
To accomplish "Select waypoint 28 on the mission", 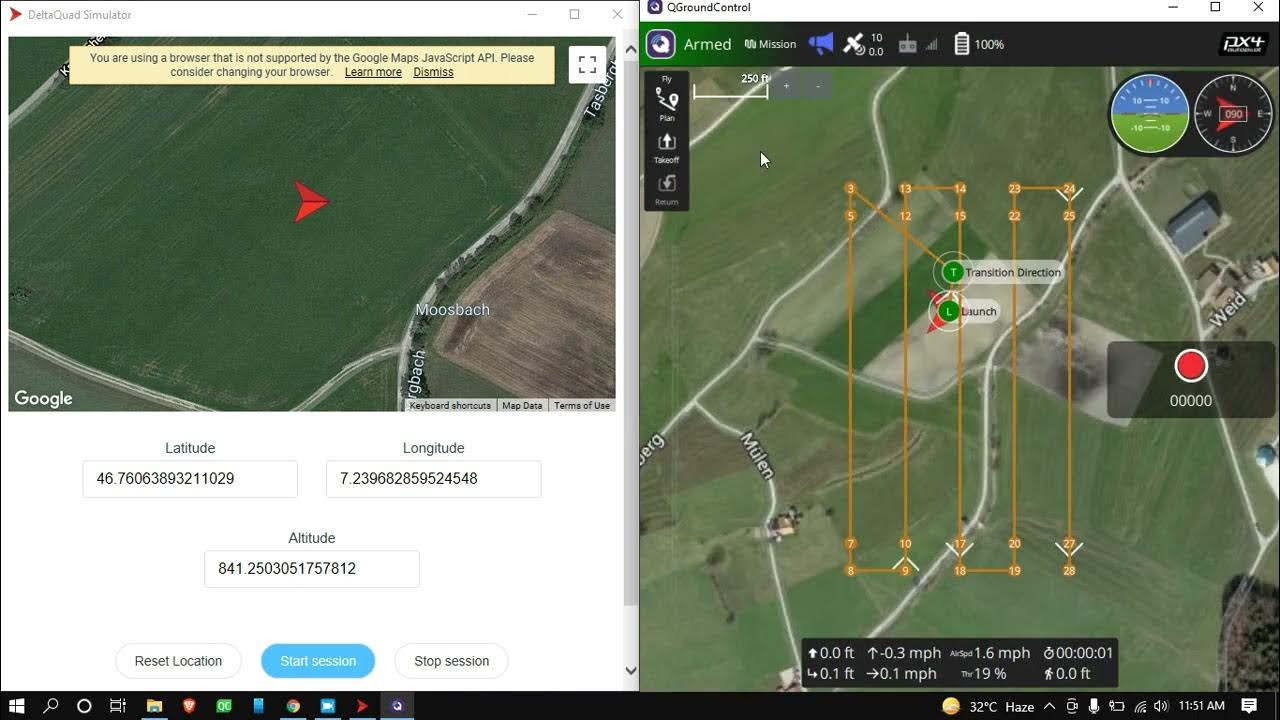I will 1069,571.
